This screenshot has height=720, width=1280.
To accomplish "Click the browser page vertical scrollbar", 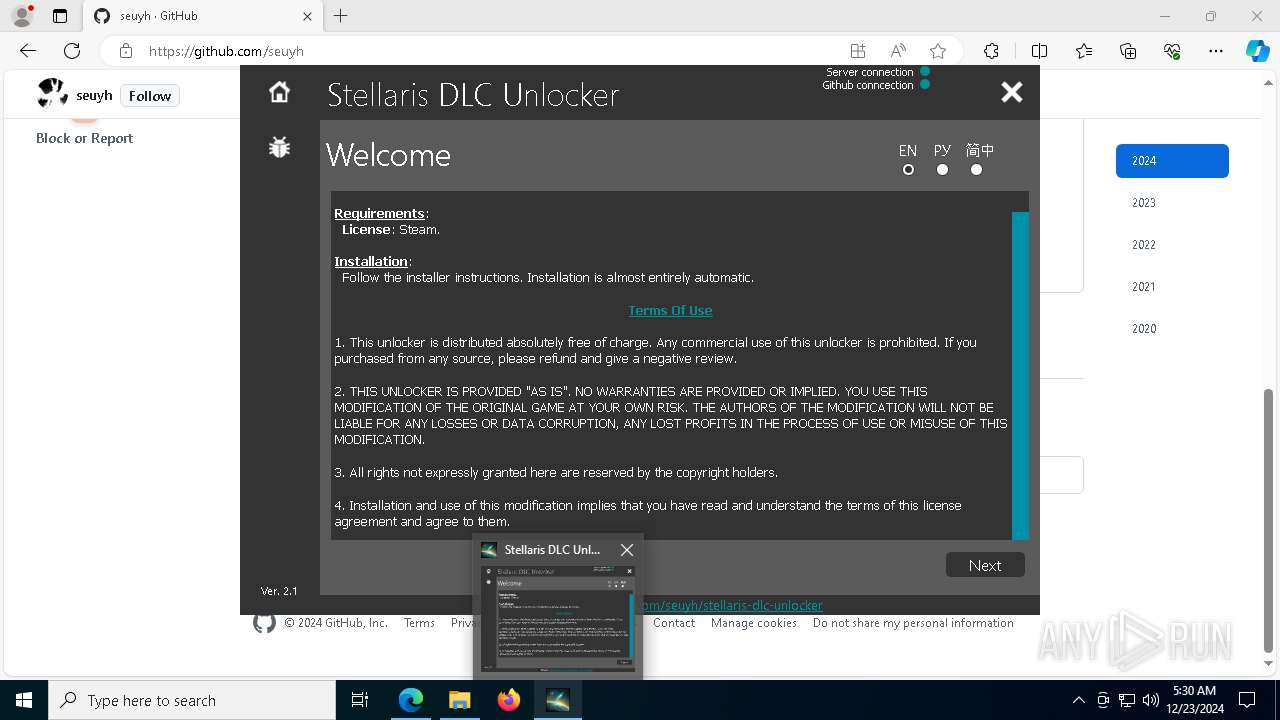I will pos(1269,520).
